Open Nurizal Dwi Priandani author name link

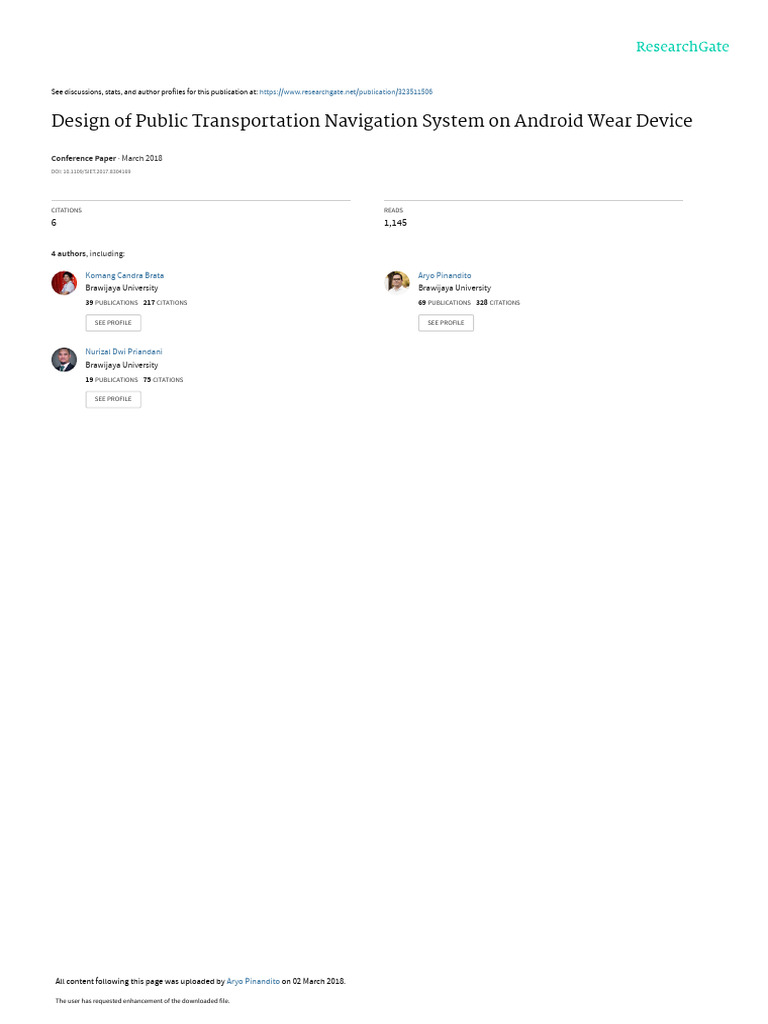pyautogui.click(x=124, y=352)
